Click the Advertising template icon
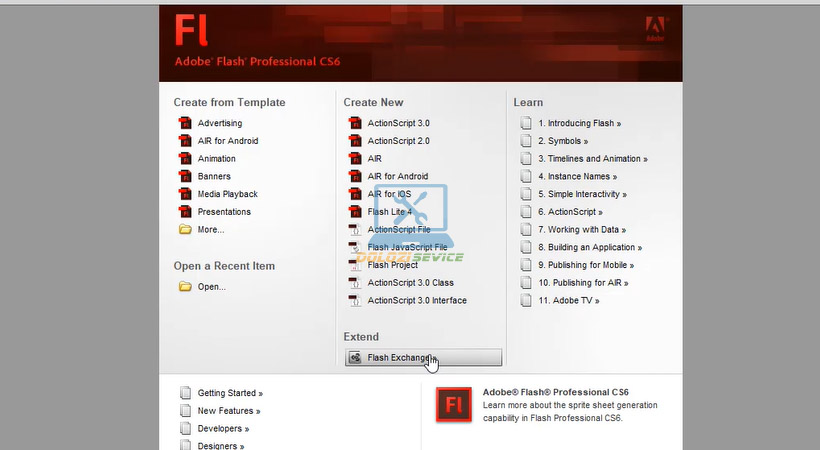820x450 pixels. coord(184,123)
